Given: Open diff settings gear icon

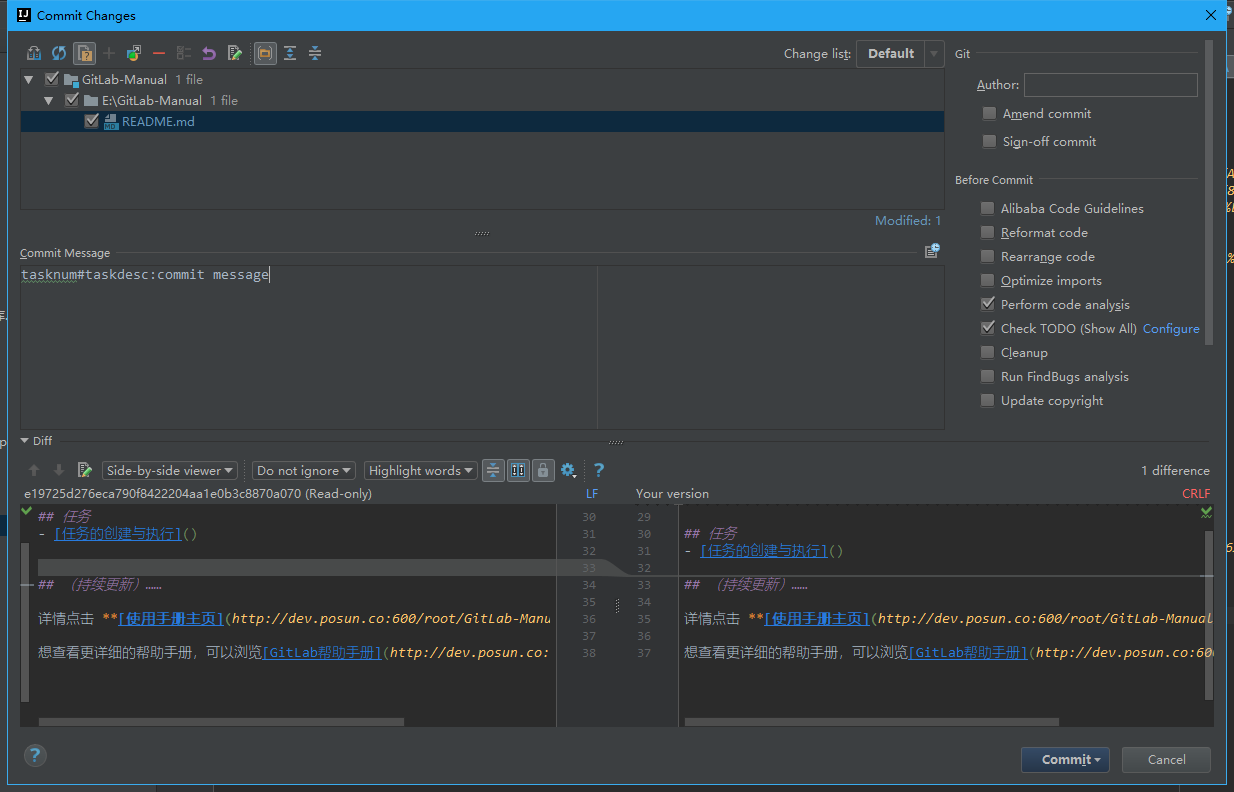Looking at the screenshot, I should tap(568, 470).
